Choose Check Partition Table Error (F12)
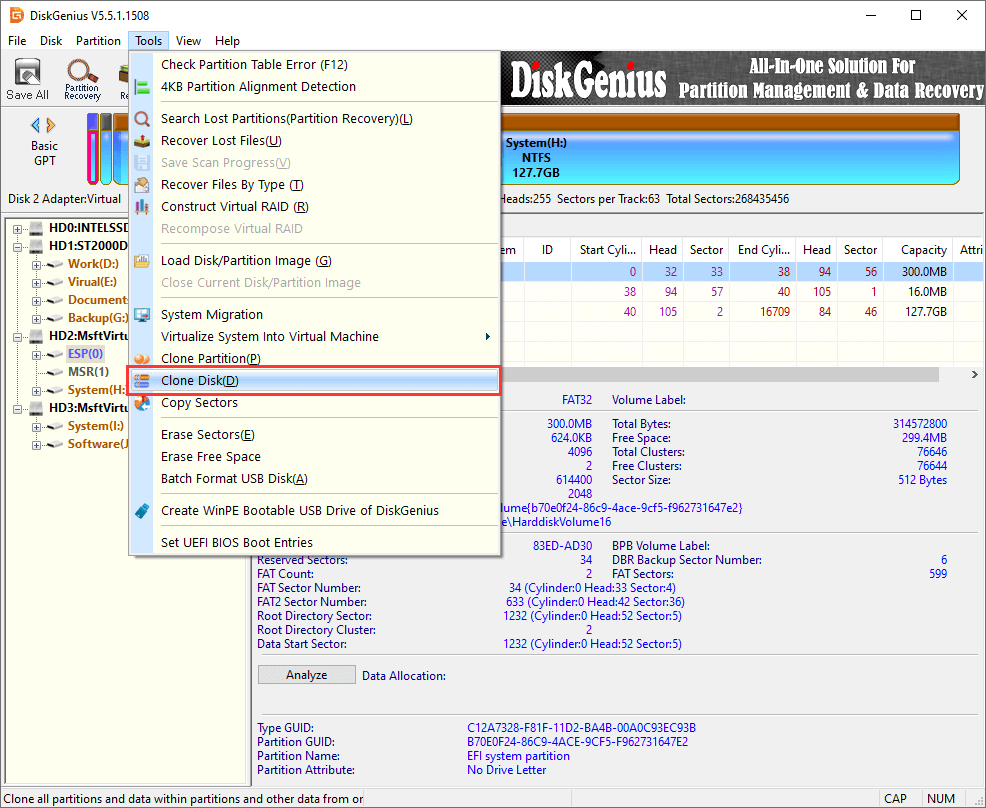This screenshot has height=808, width=986. tap(314, 65)
